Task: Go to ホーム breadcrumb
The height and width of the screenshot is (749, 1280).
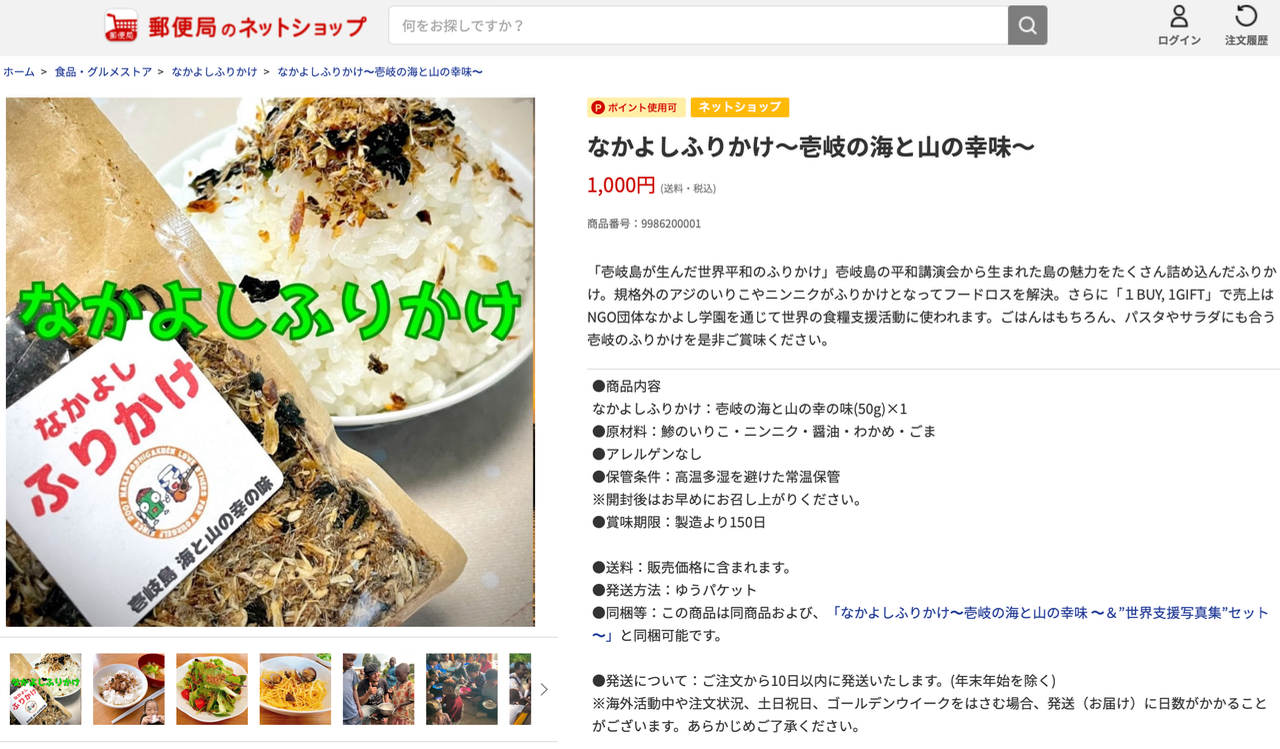Action: pos(19,72)
